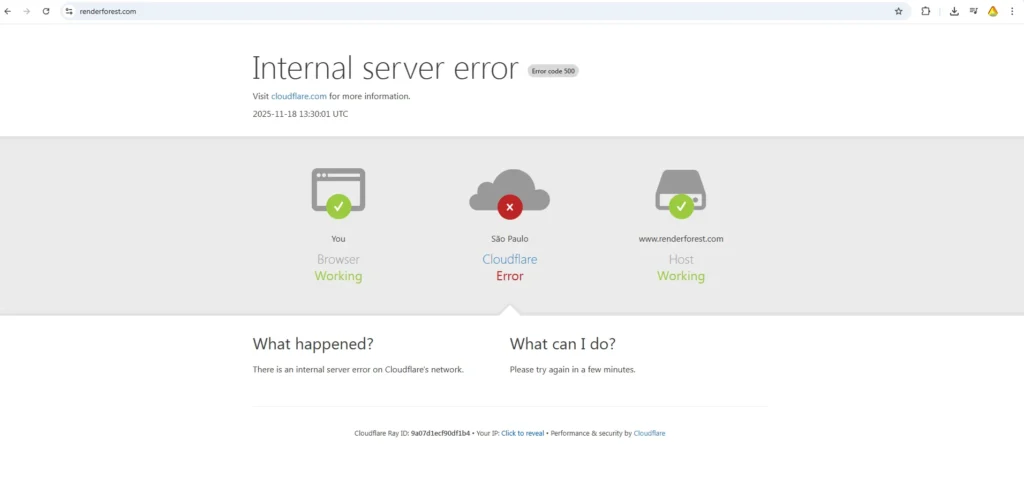
Task: Click the Error code 500 badge
Action: point(553,71)
